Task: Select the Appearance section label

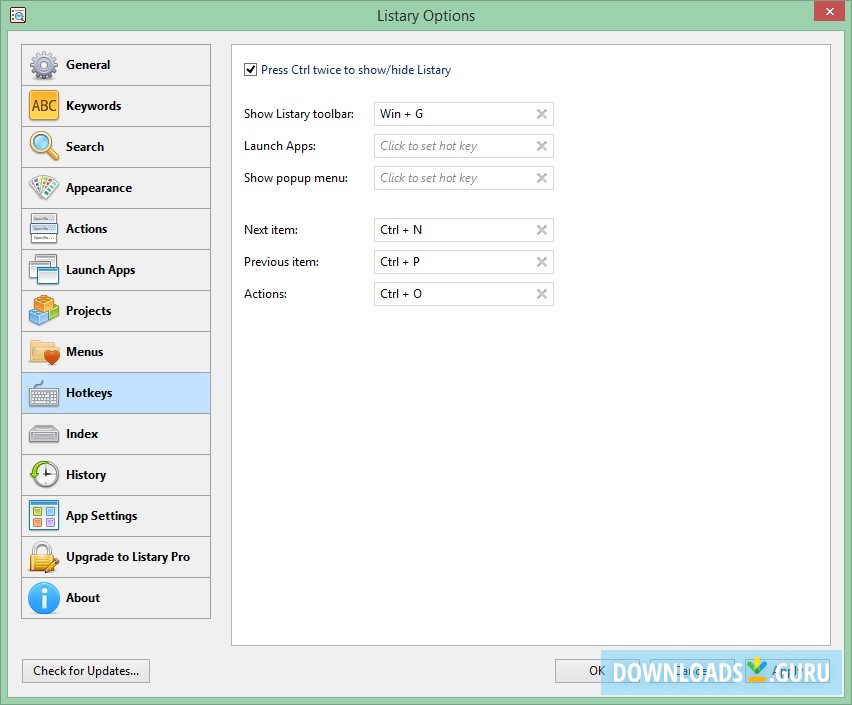Action: (99, 188)
